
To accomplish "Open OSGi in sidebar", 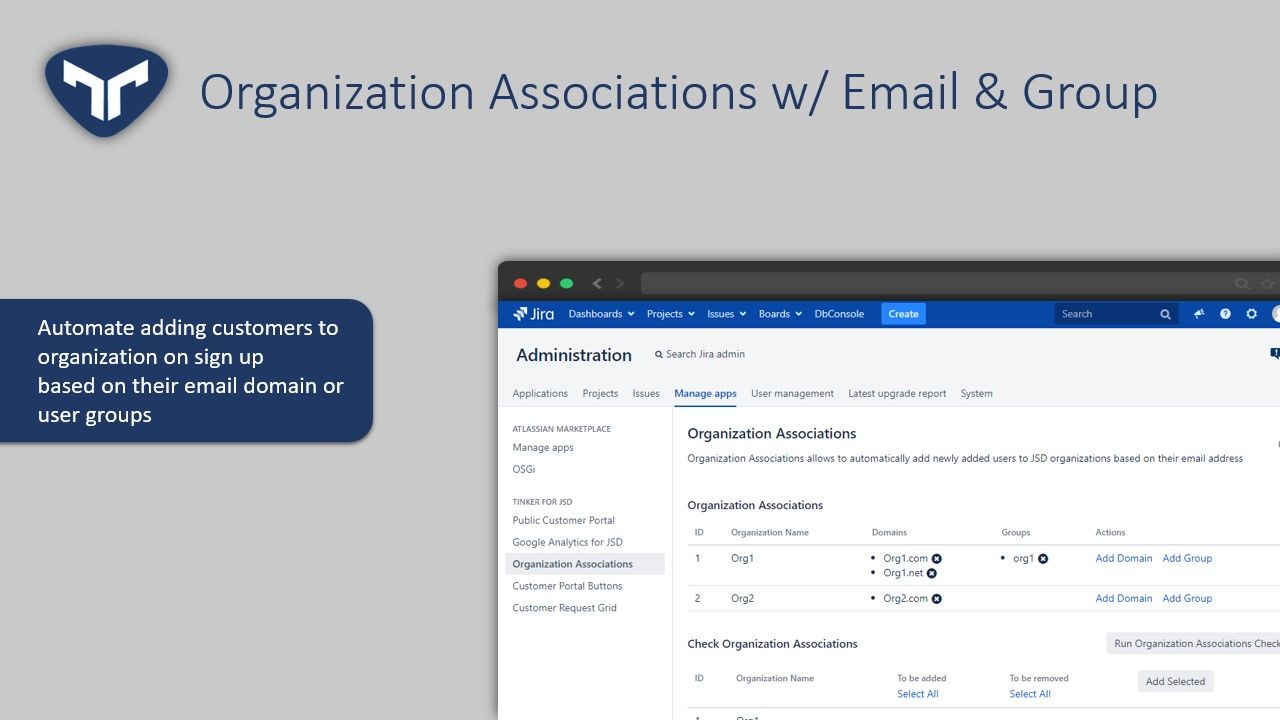I will (524, 469).
